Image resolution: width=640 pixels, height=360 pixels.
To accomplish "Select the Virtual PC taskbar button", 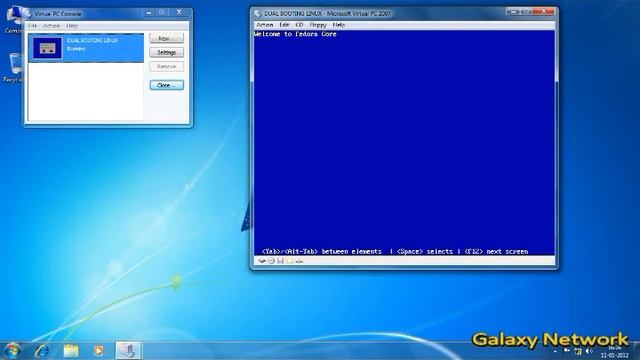I will coord(128,351).
